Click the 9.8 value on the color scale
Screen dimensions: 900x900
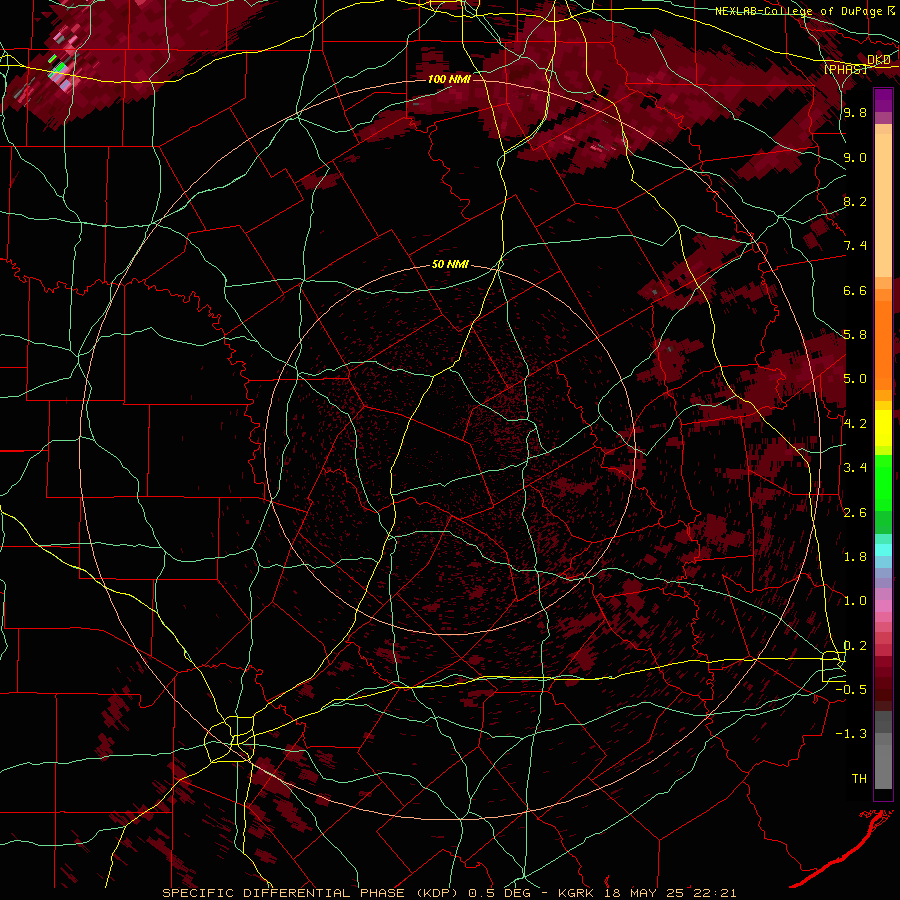coord(855,113)
